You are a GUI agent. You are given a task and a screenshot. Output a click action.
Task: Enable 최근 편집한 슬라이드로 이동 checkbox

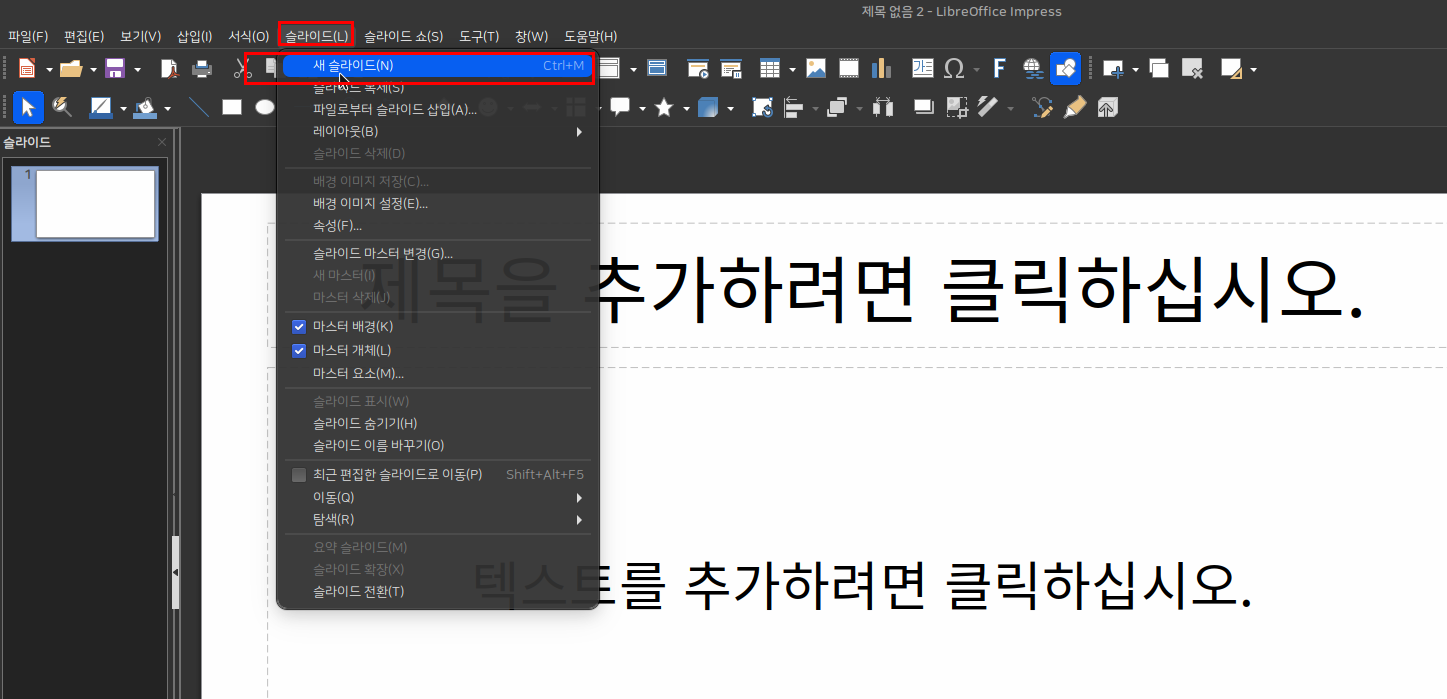[x=298, y=474]
